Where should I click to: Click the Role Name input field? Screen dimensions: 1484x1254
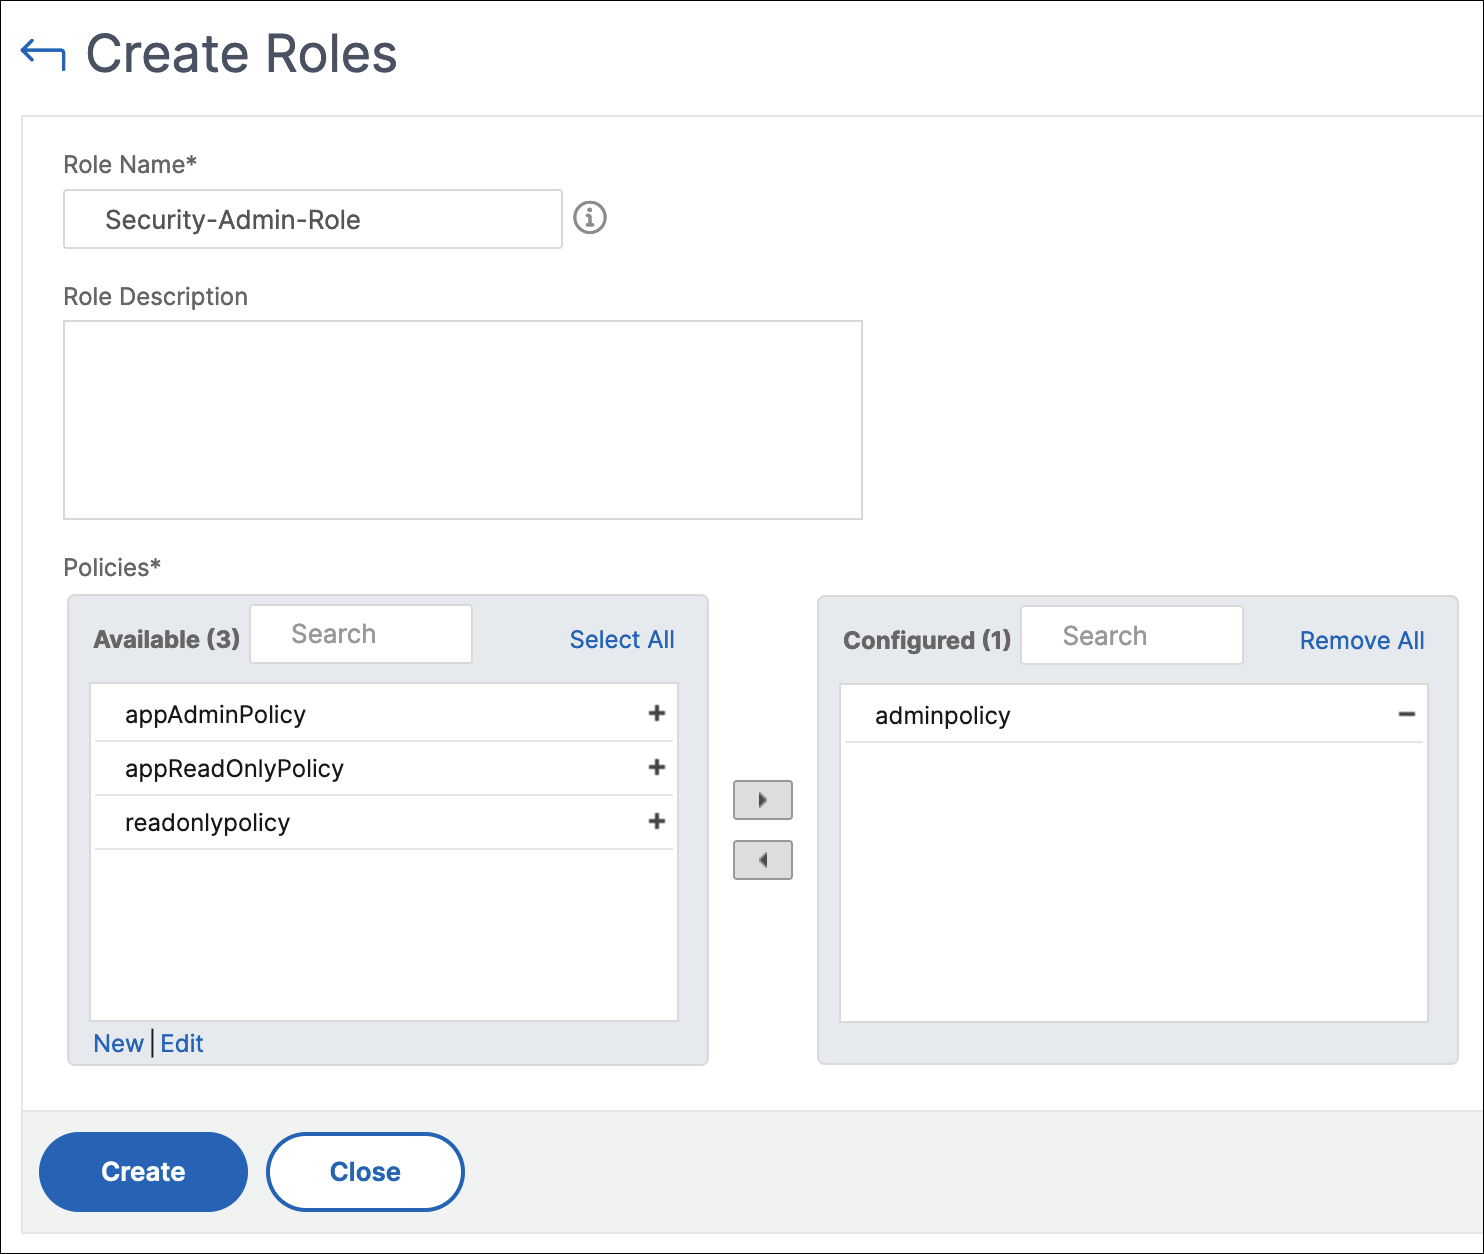click(313, 219)
